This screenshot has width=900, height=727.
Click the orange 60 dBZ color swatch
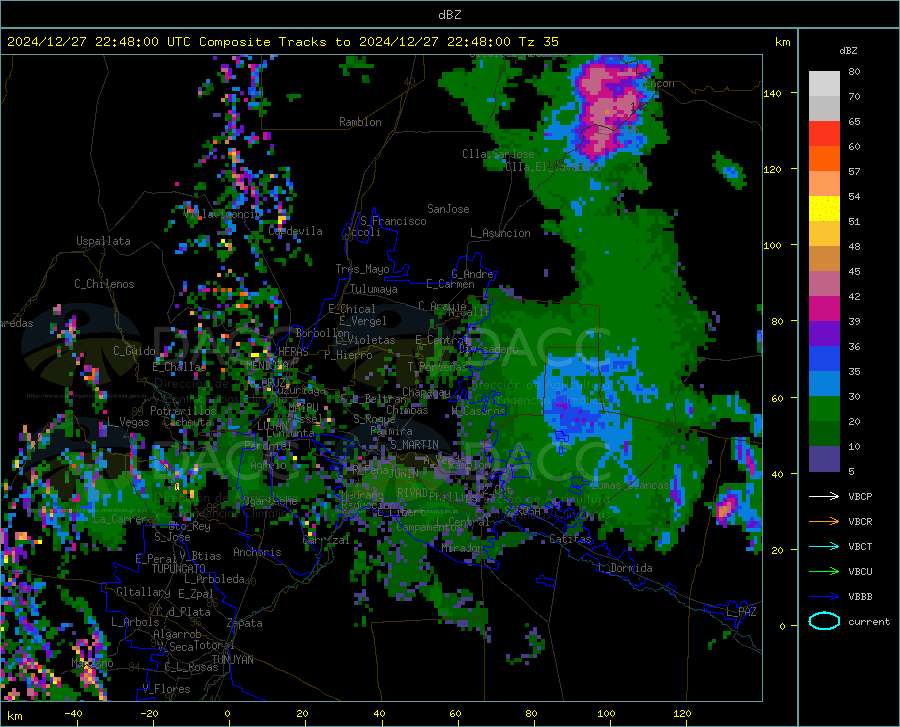(824, 159)
